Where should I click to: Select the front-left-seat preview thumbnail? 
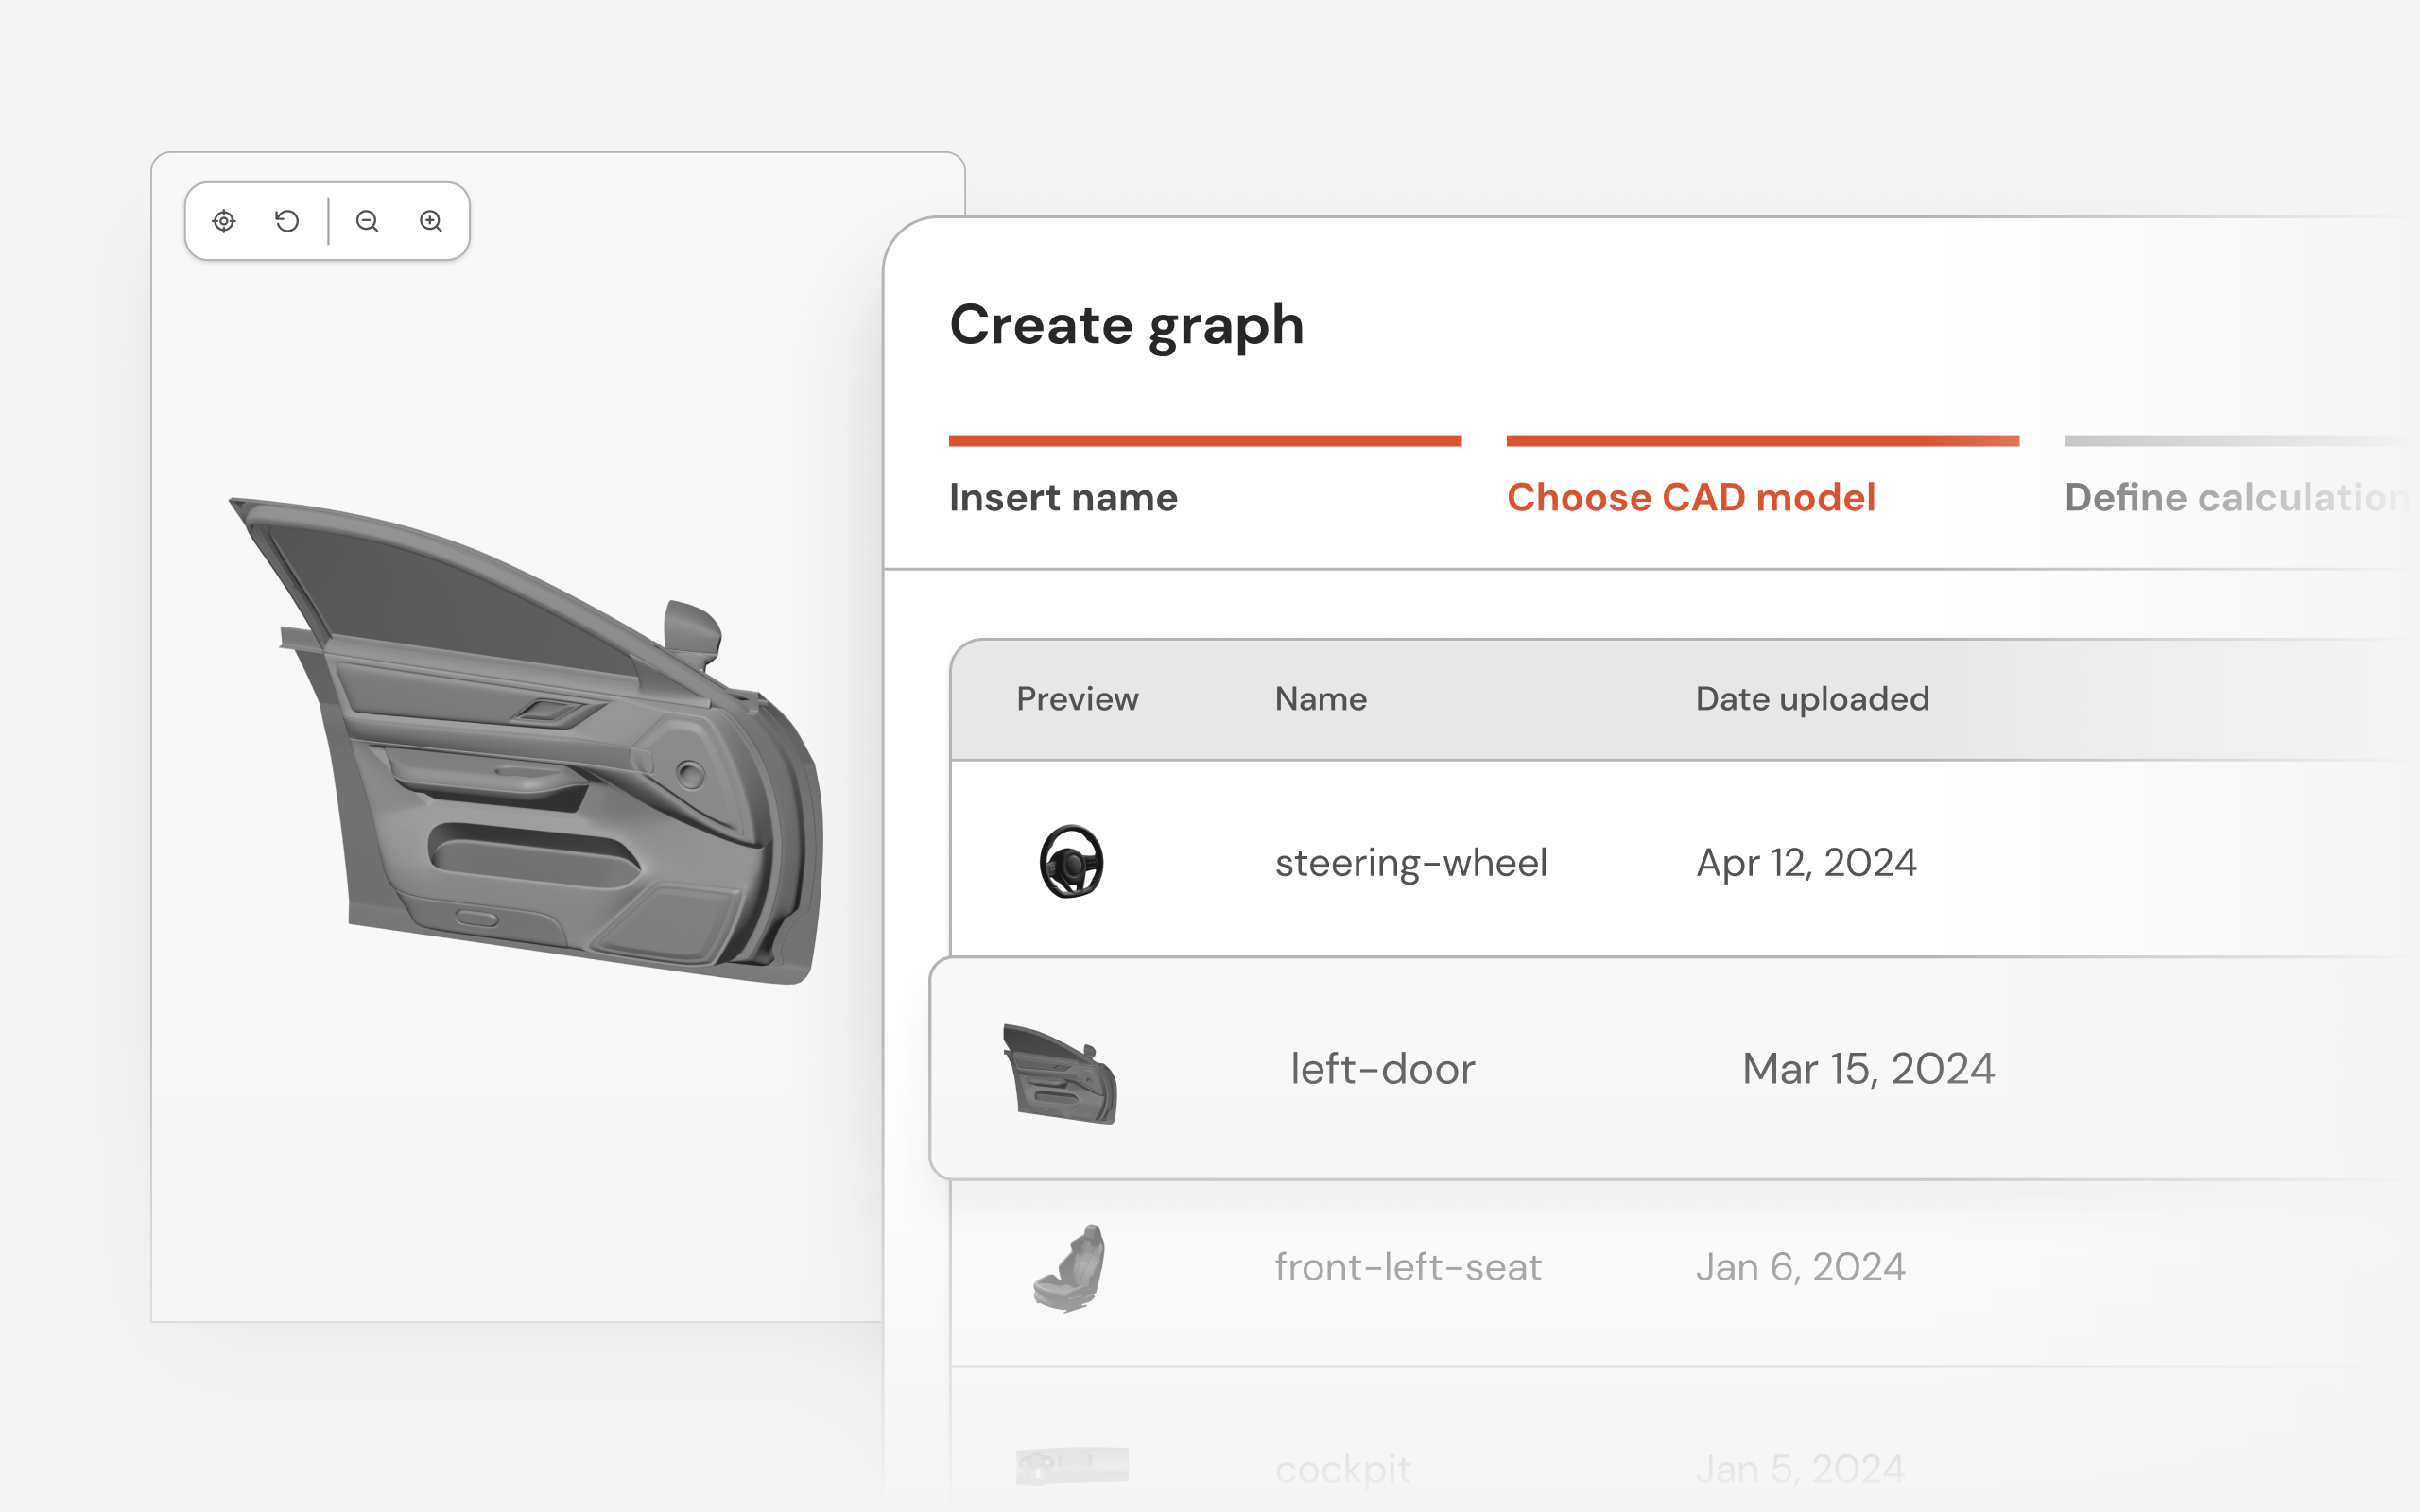click(x=1069, y=1267)
